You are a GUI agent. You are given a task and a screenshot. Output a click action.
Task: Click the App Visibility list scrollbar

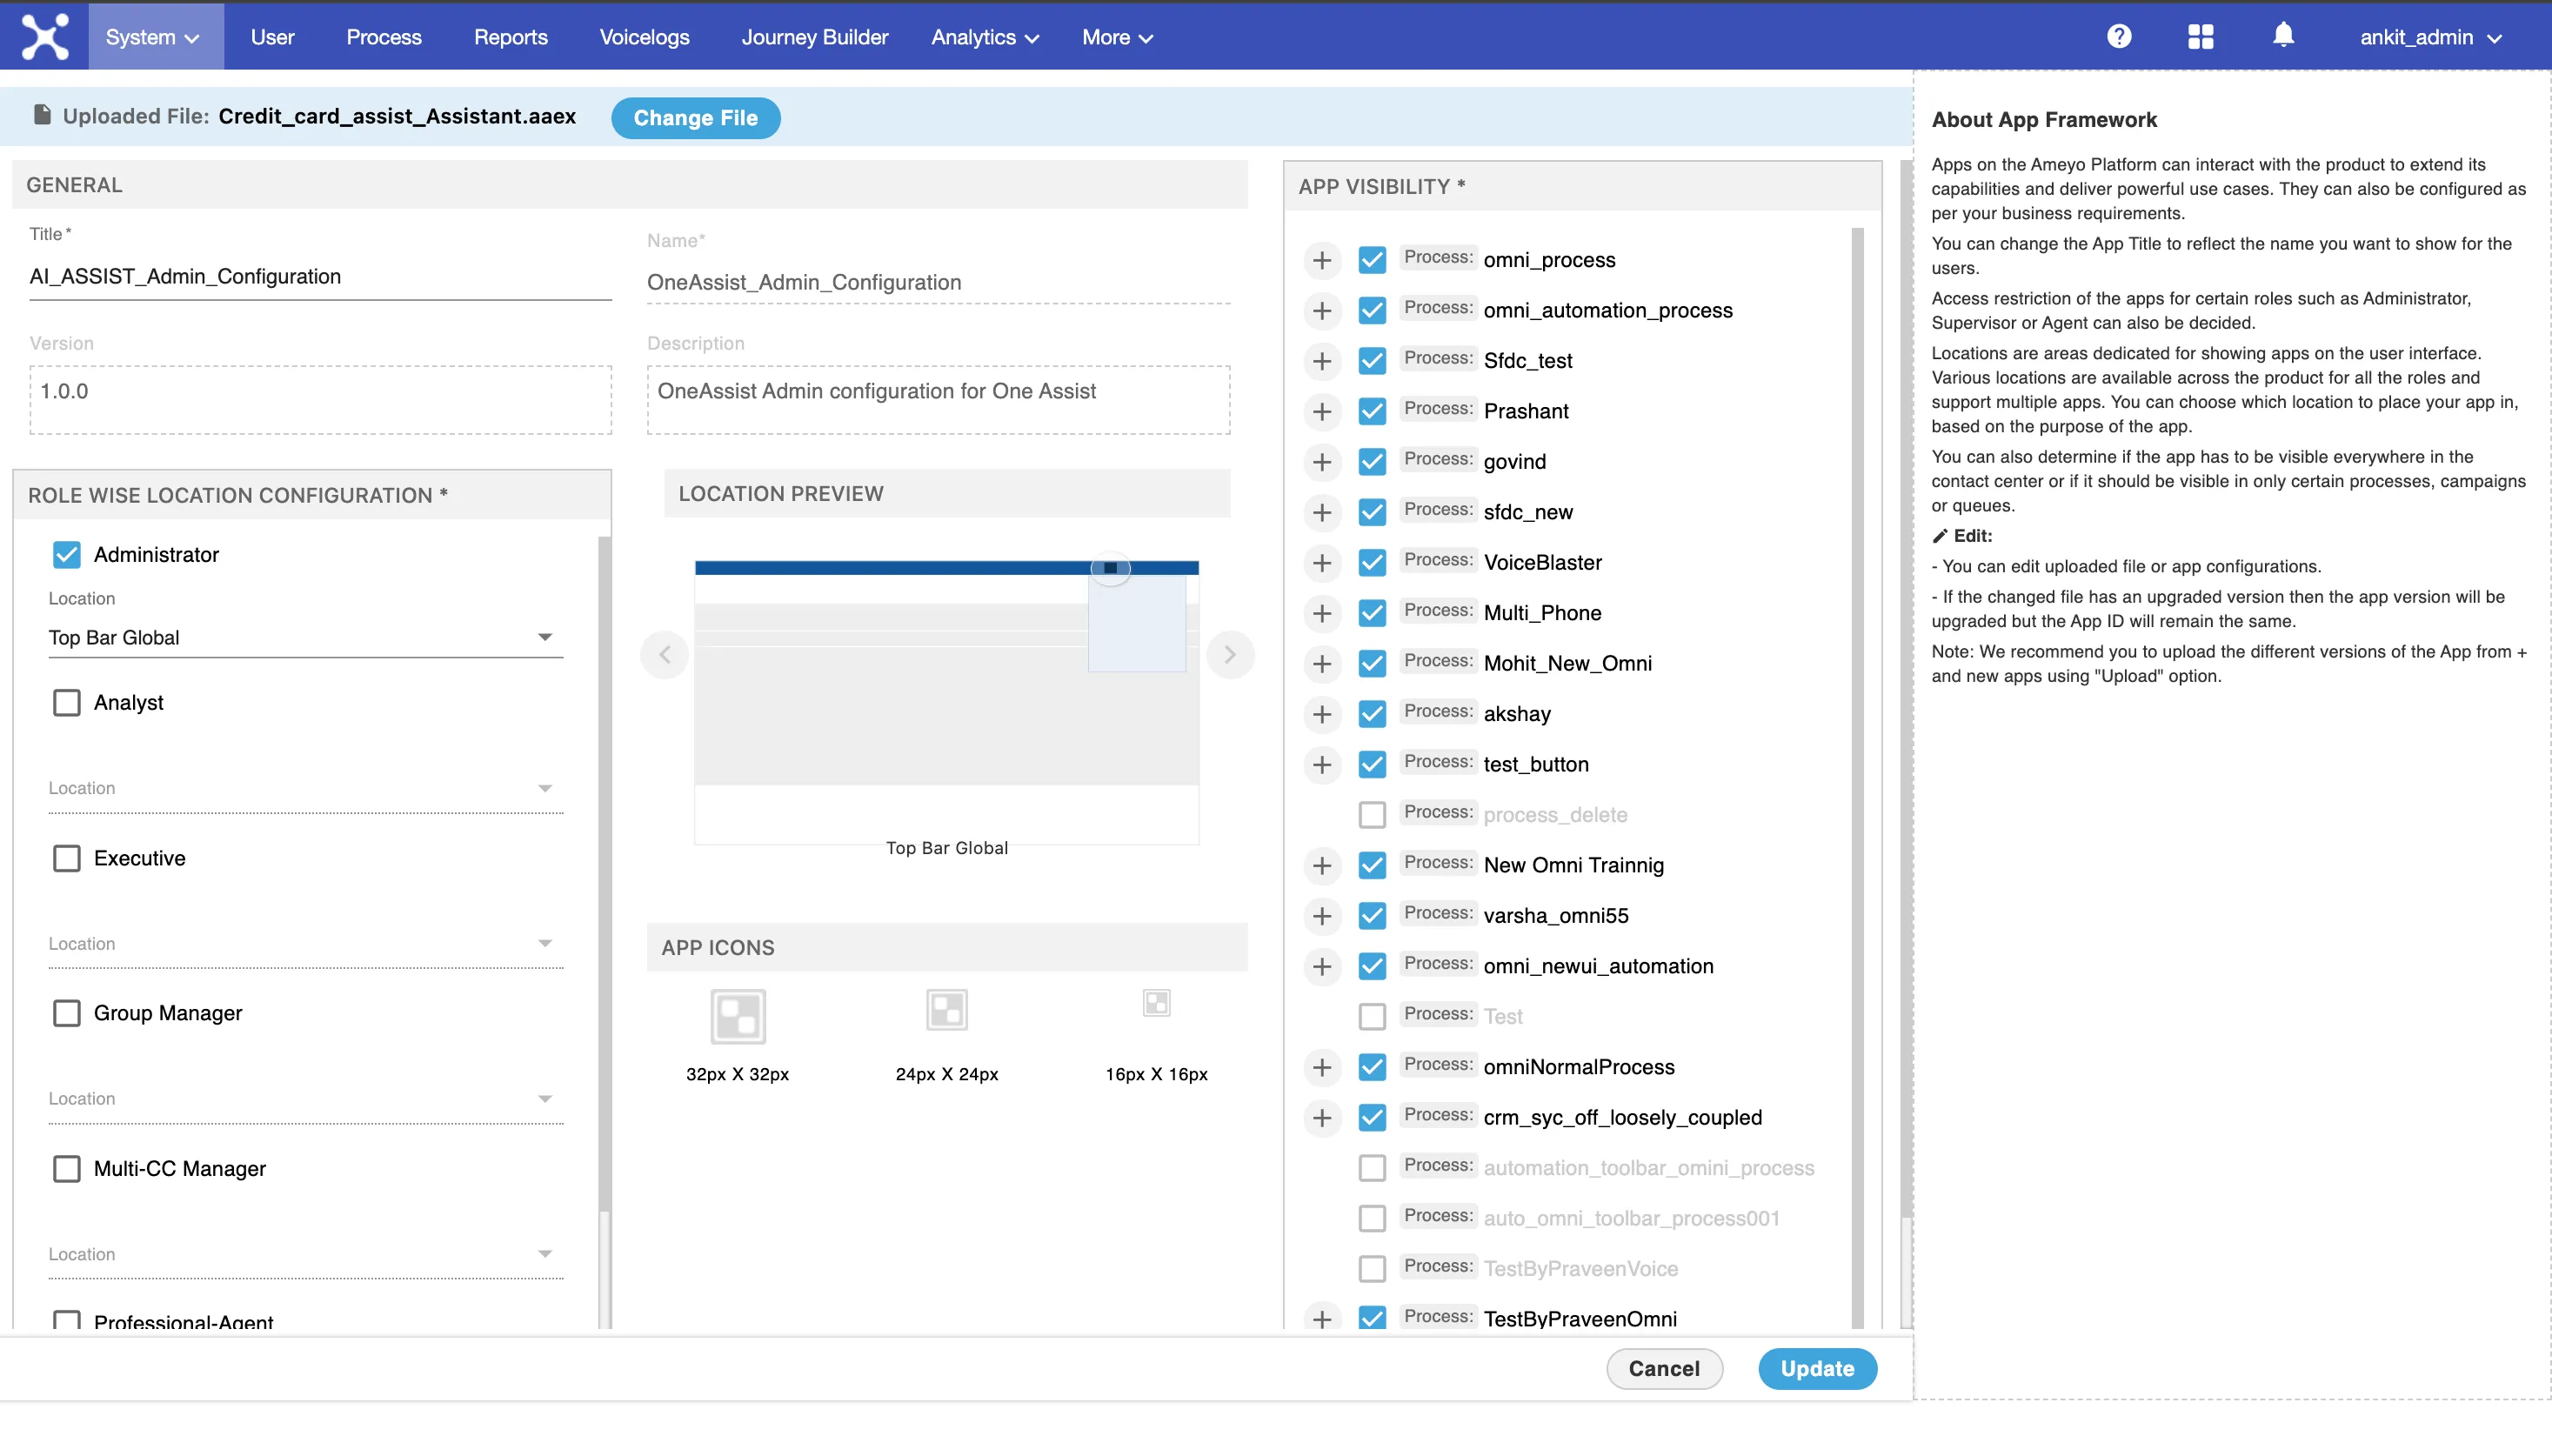click(1857, 778)
